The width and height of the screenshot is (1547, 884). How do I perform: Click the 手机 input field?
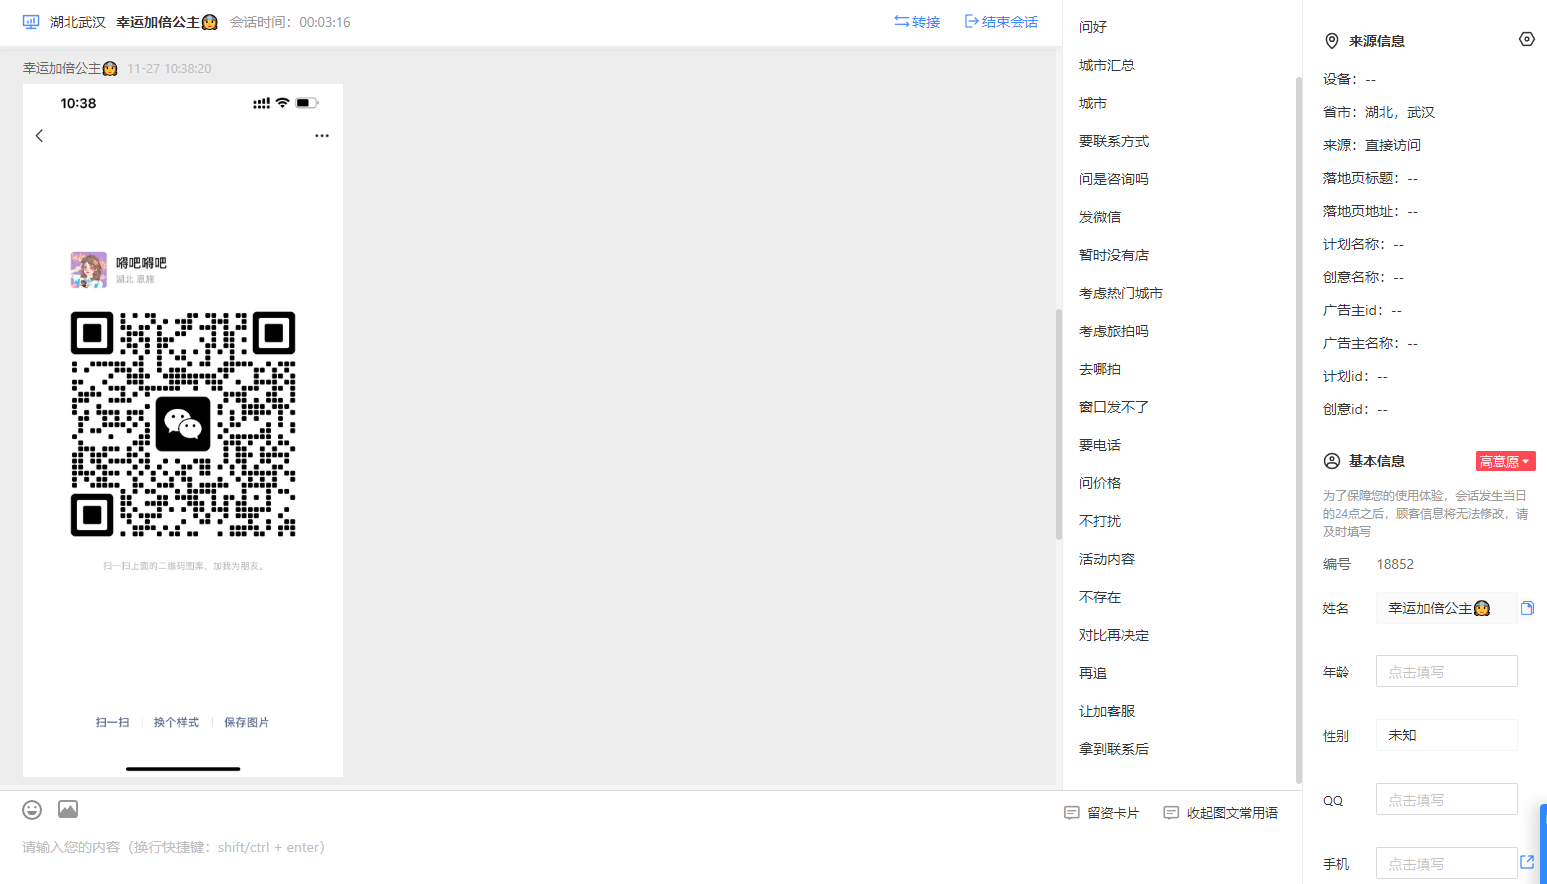[1446, 863]
